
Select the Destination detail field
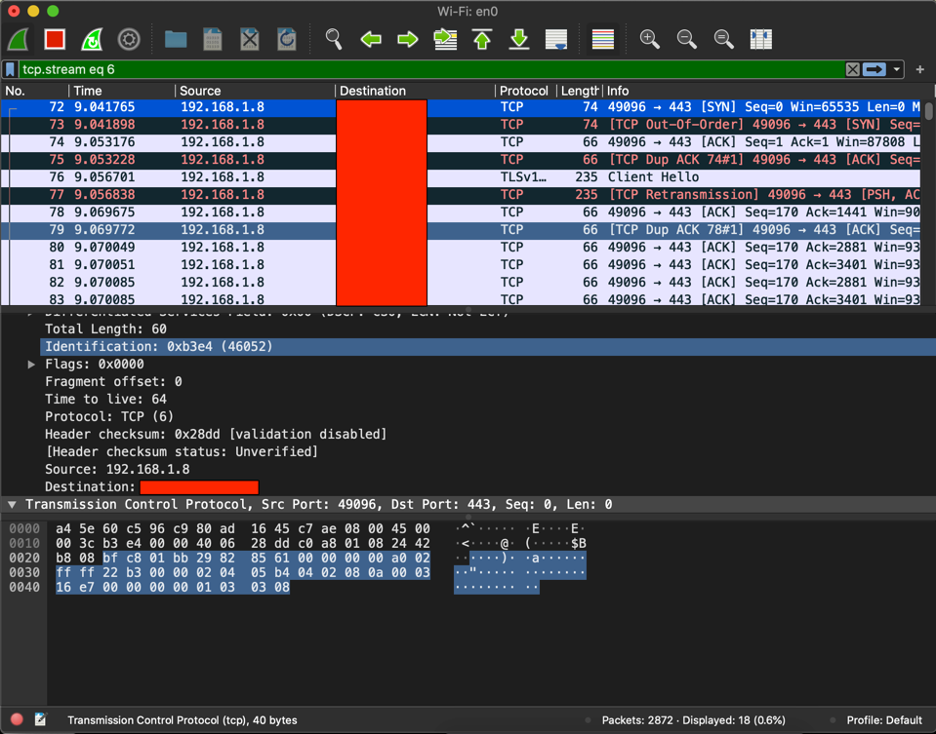(x=152, y=487)
